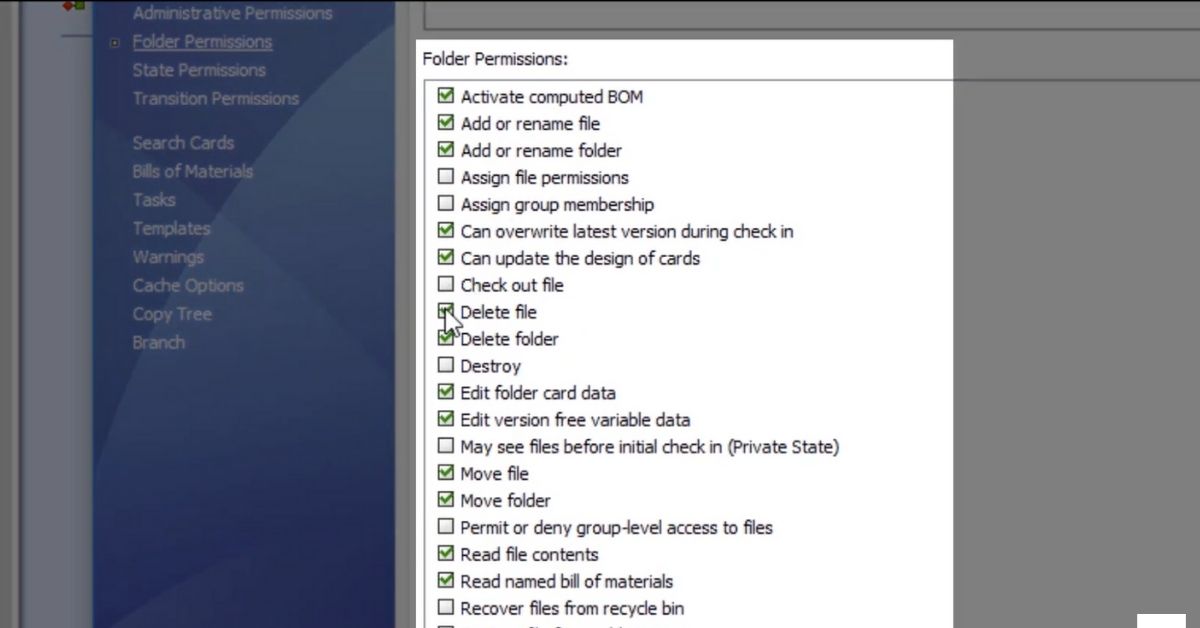Enable the Destroy permission checkbox
The height and width of the screenshot is (628, 1200).
446,366
